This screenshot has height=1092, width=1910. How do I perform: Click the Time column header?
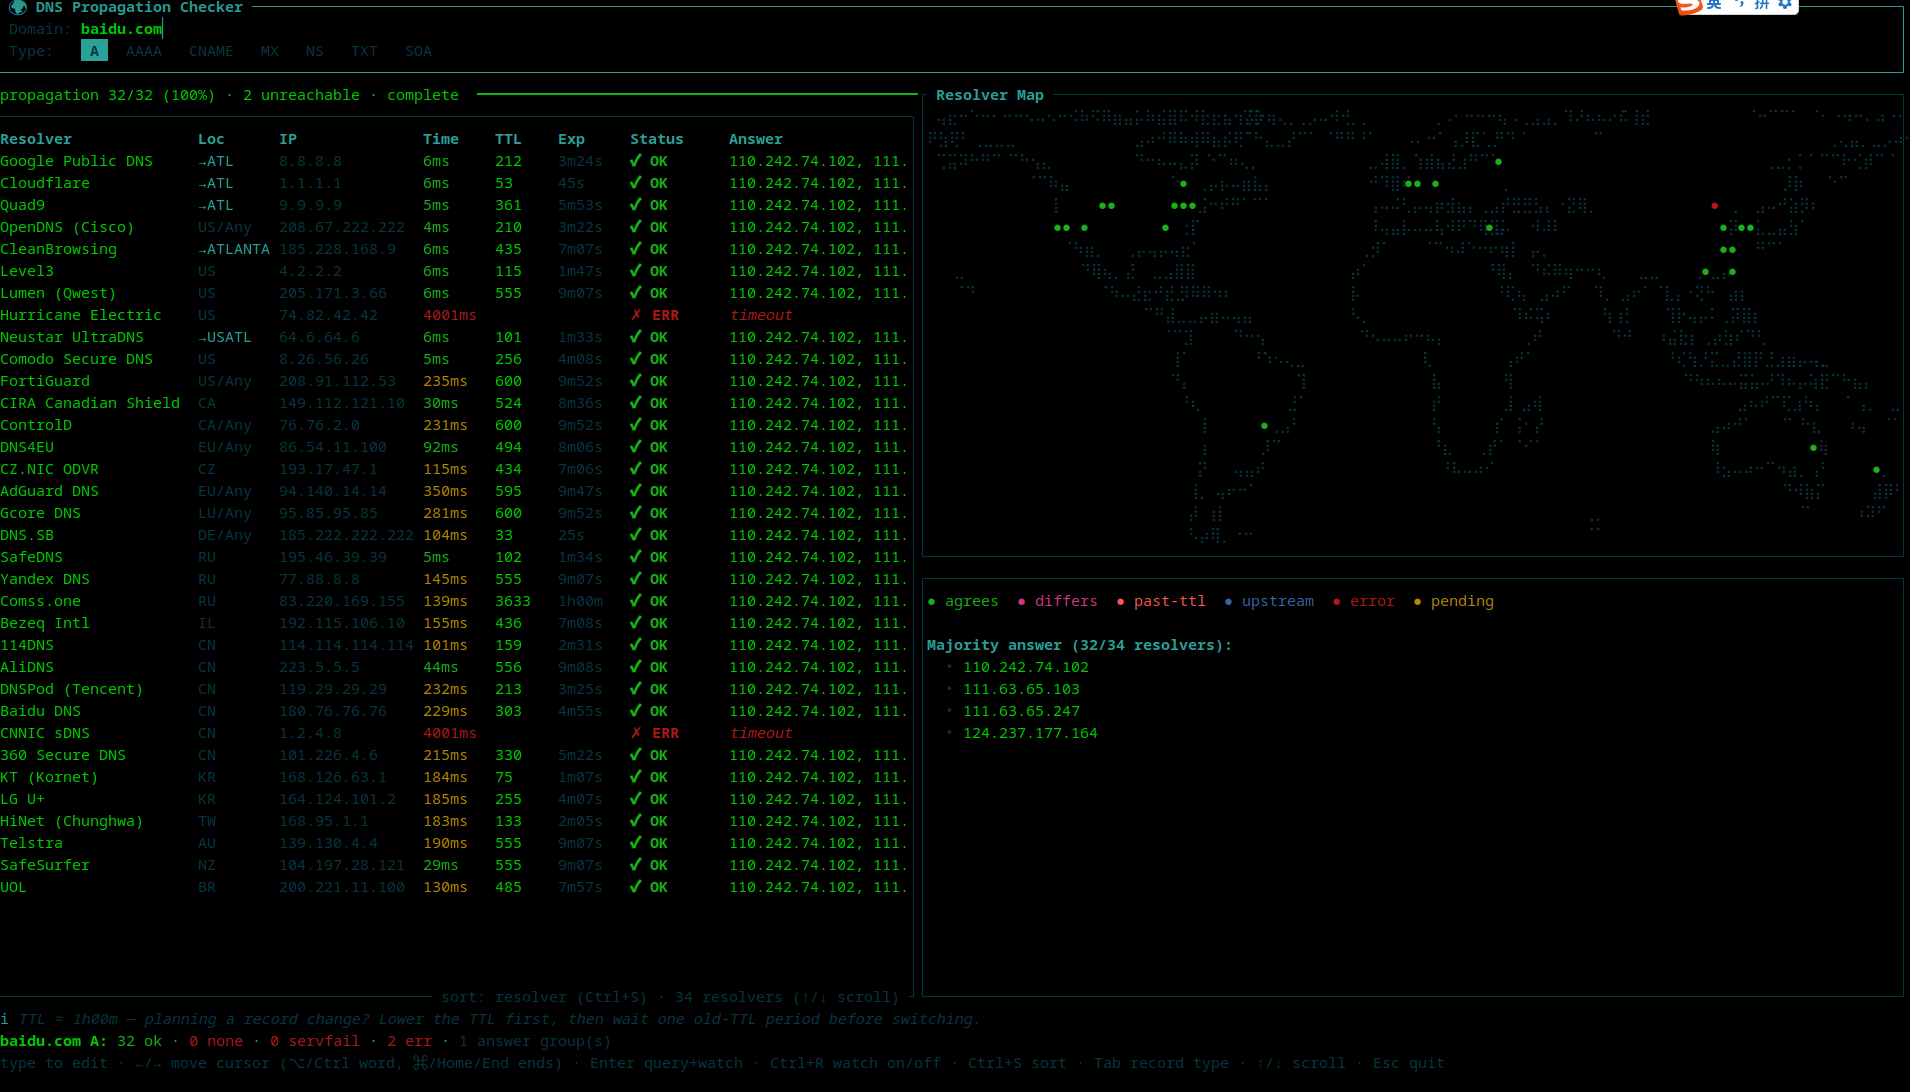(x=441, y=139)
